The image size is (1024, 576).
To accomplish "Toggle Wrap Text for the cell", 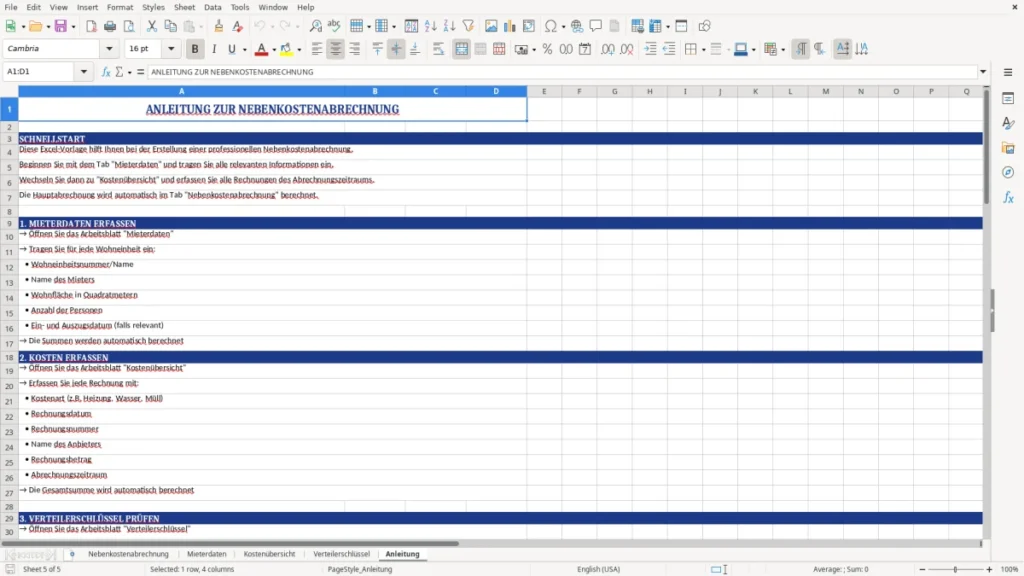I will 438,49.
